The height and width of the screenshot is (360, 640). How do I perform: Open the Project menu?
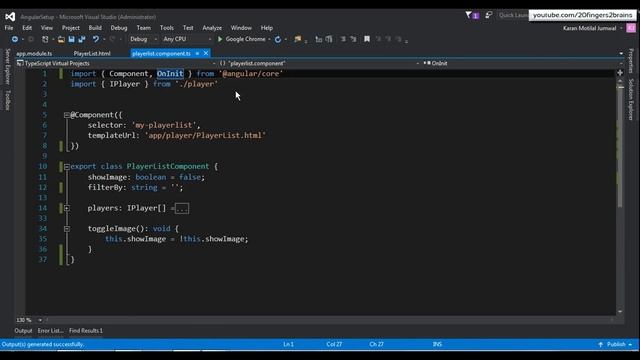coord(71,28)
